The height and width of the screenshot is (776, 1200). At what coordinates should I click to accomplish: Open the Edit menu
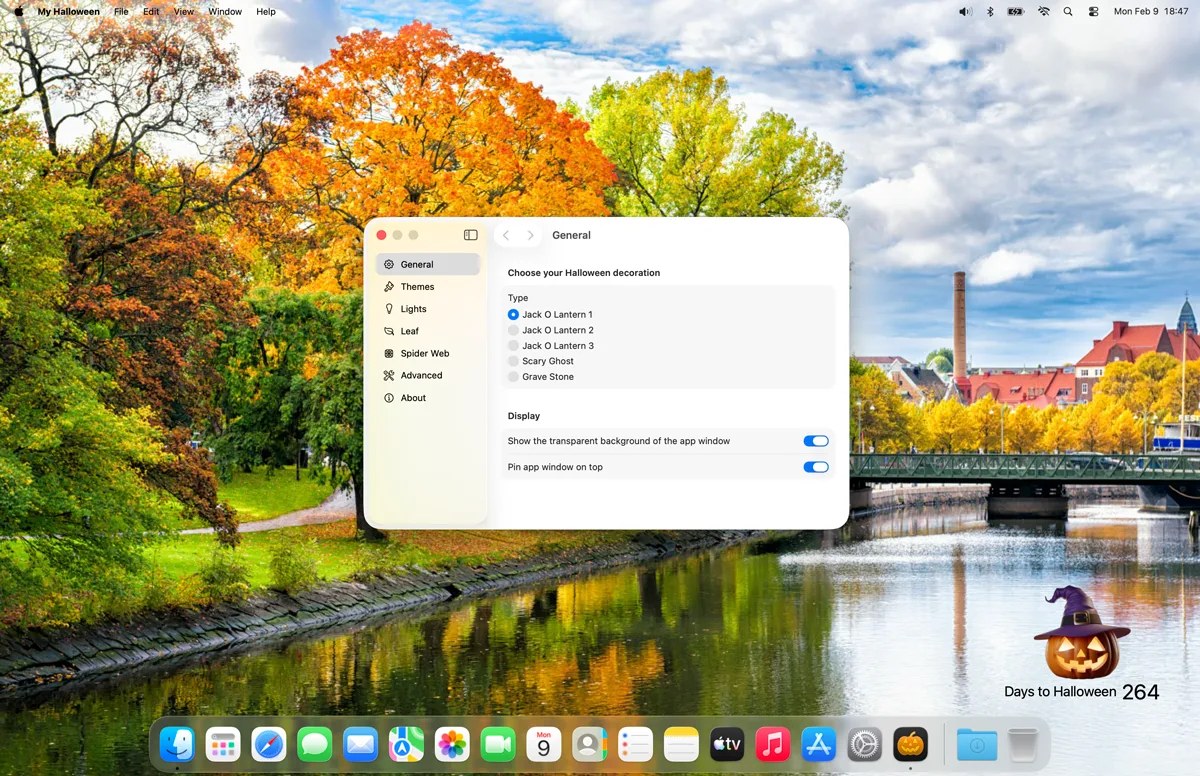151,12
